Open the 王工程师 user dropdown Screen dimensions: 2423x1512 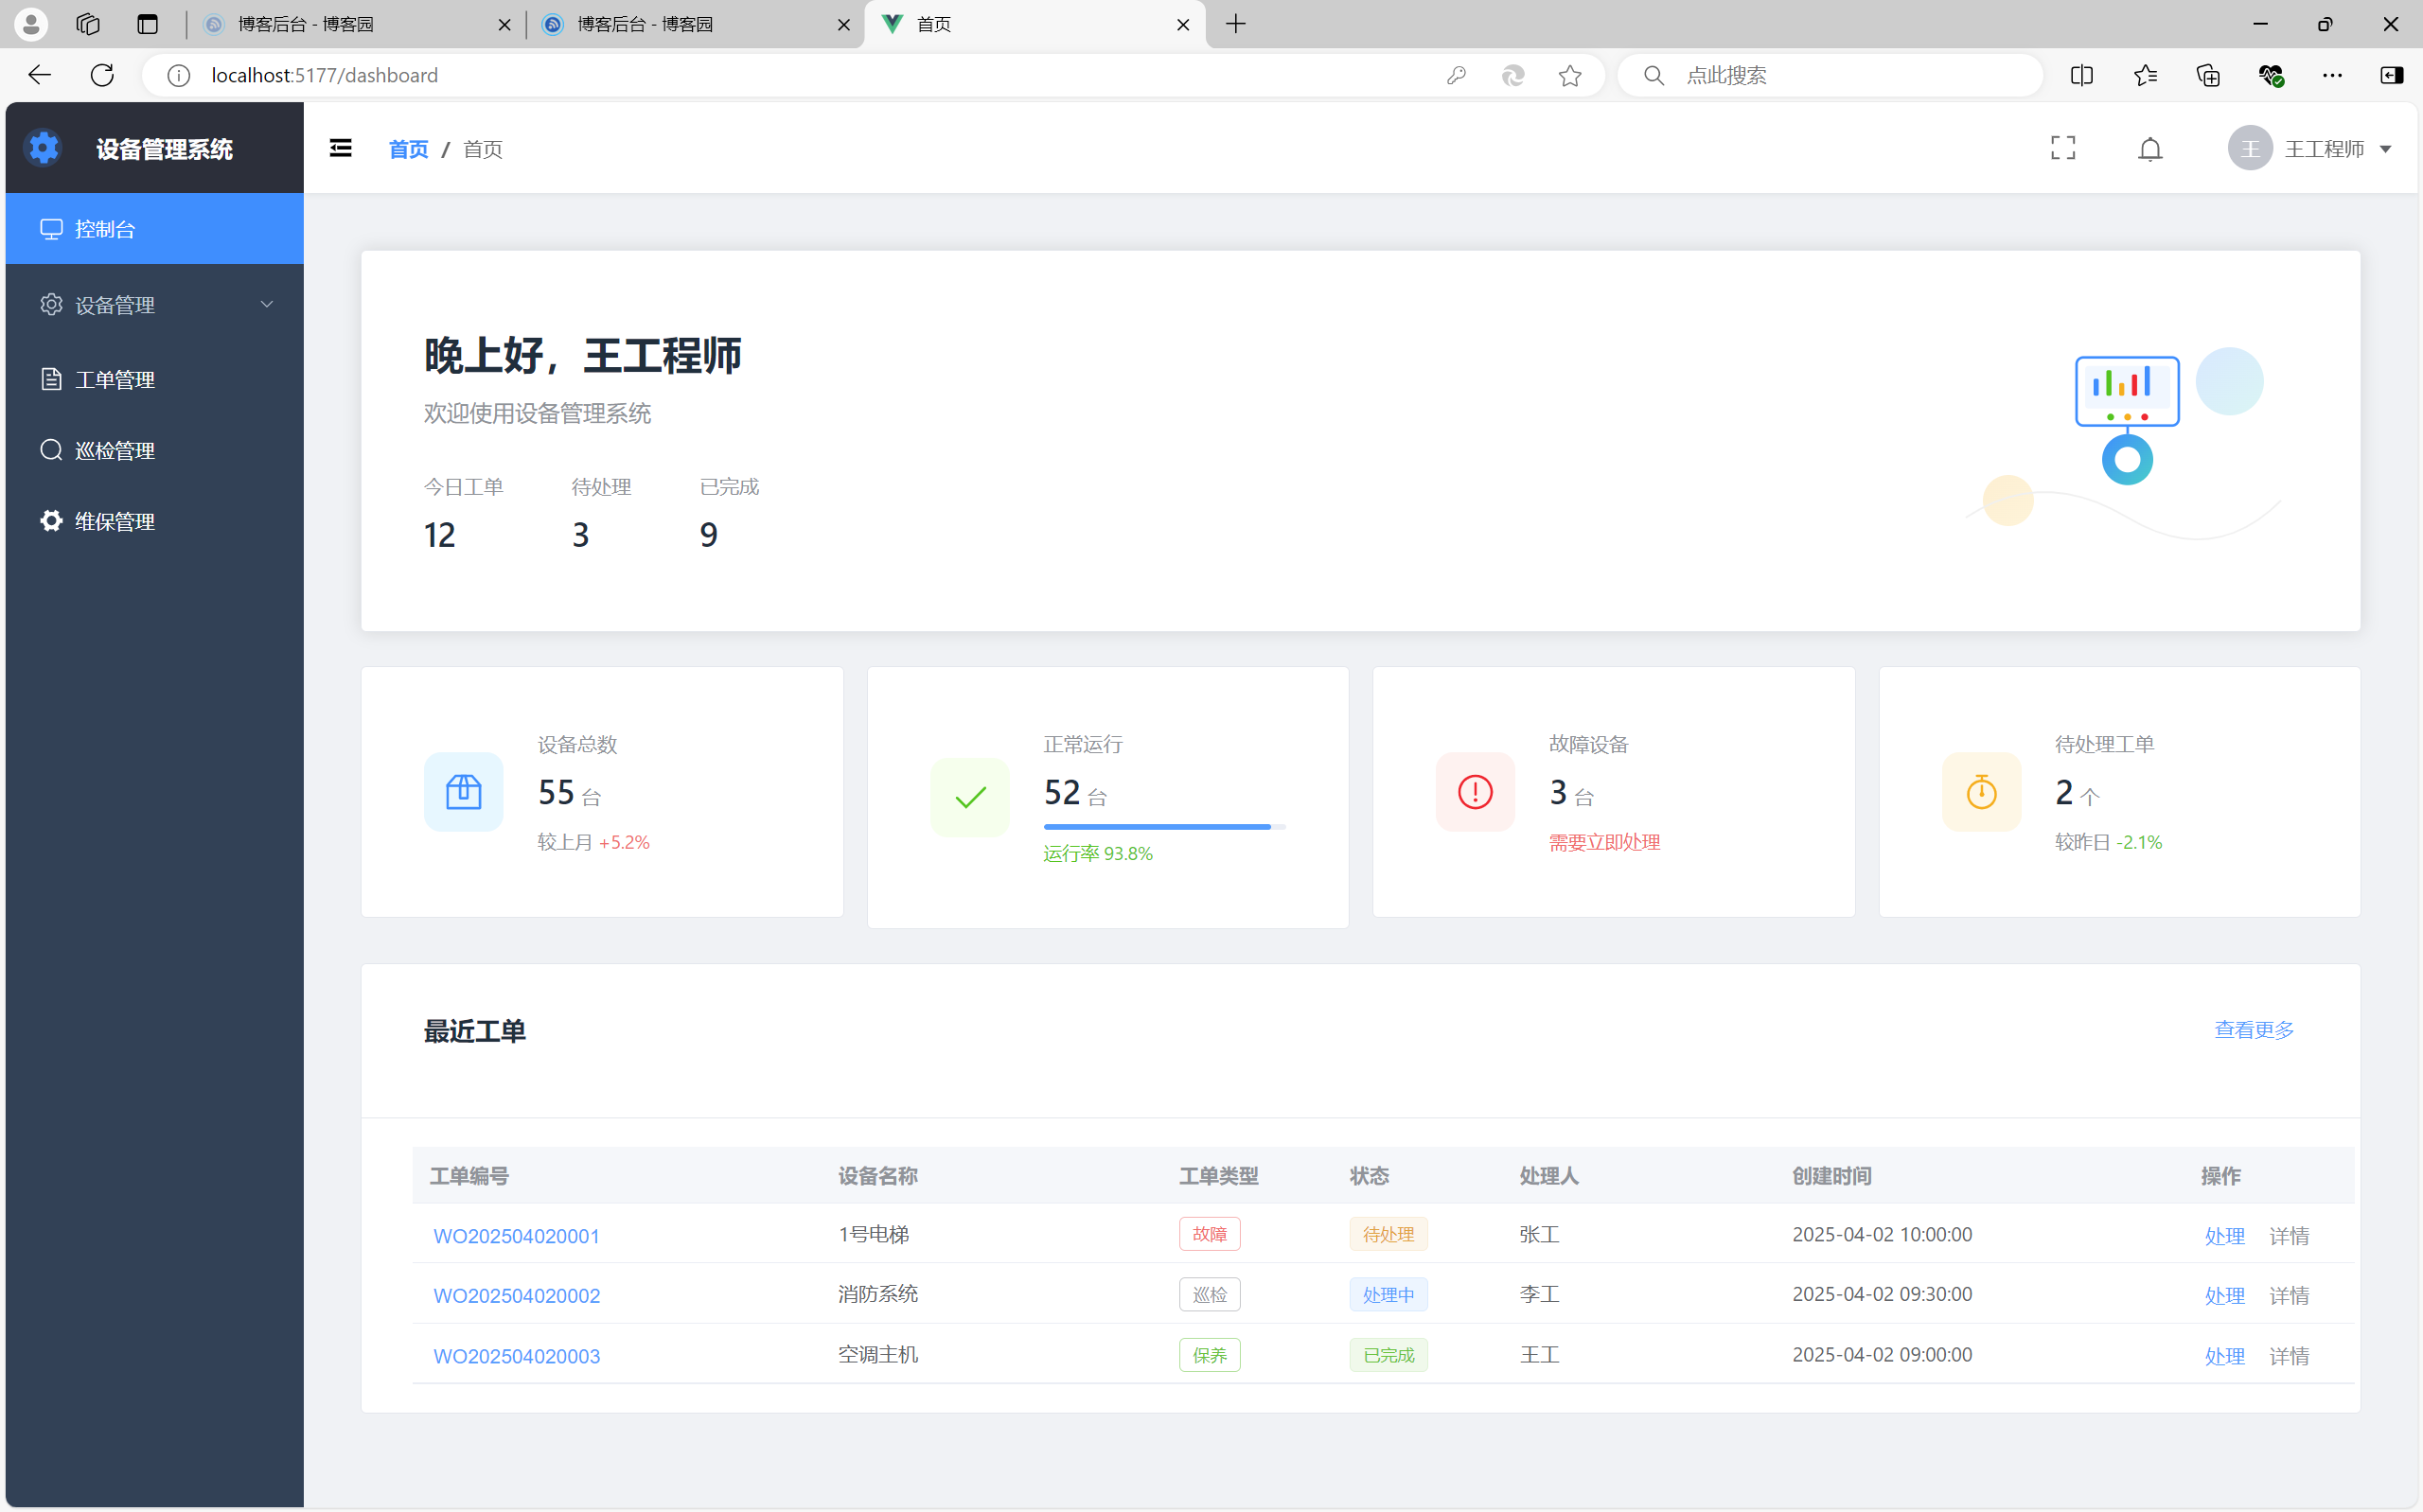(2311, 149)
